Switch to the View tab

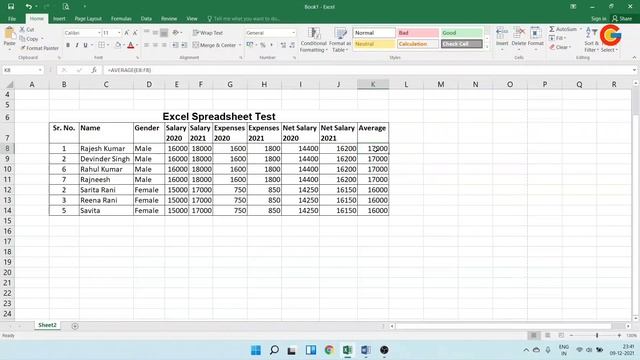[x=192, y=19]
